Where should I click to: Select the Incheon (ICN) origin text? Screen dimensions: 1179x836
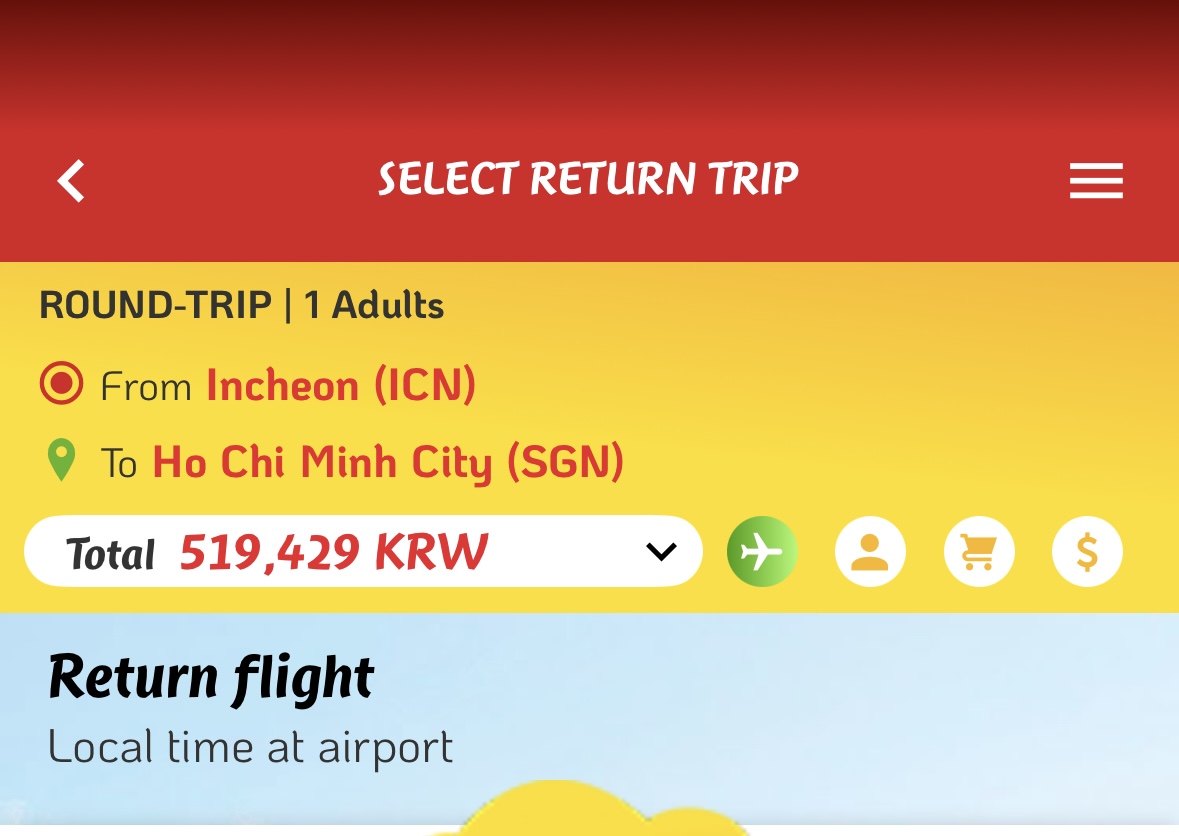point(341,386)
